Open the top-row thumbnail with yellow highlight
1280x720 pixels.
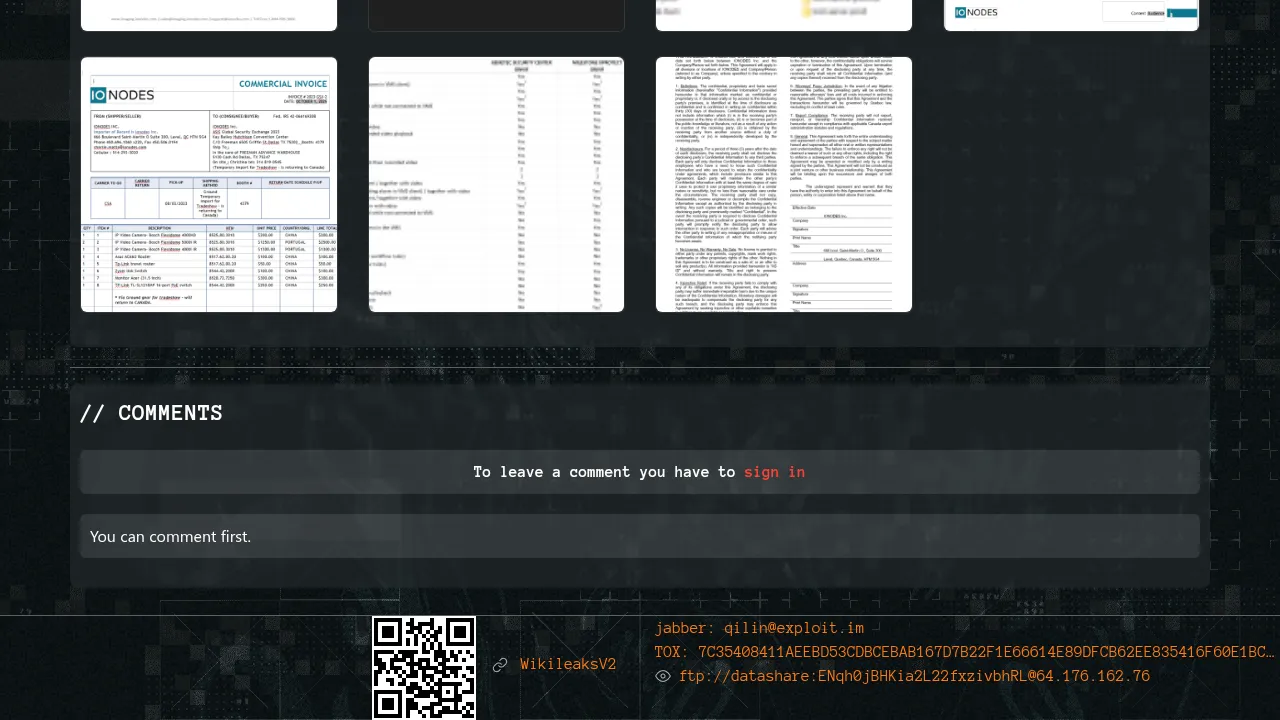(784, 14)
